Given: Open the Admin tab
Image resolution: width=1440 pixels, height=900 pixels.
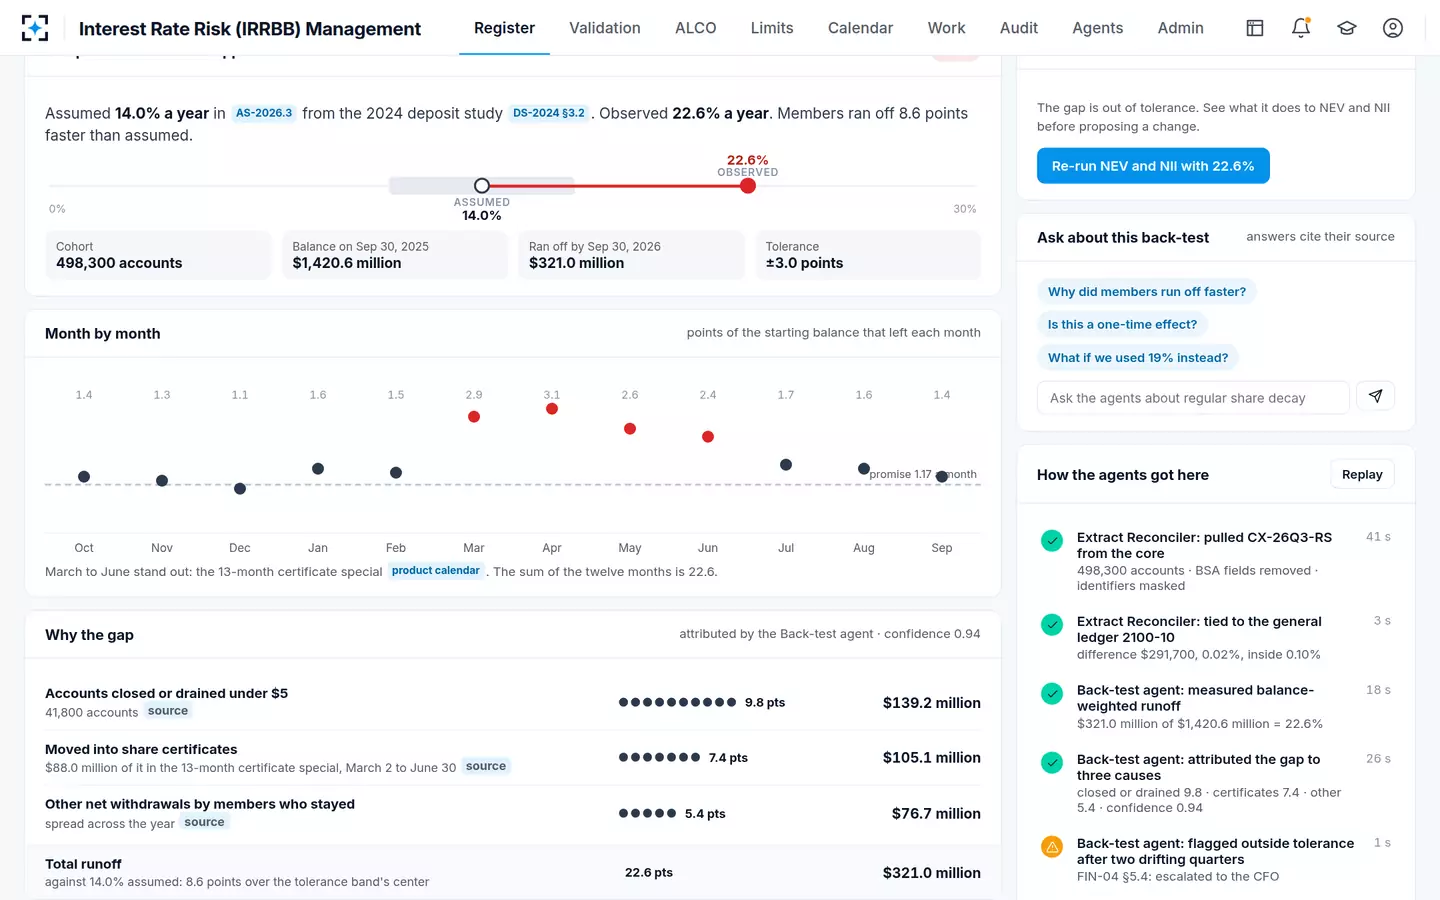Looking at the screenshot, I should click(1181, 28).
